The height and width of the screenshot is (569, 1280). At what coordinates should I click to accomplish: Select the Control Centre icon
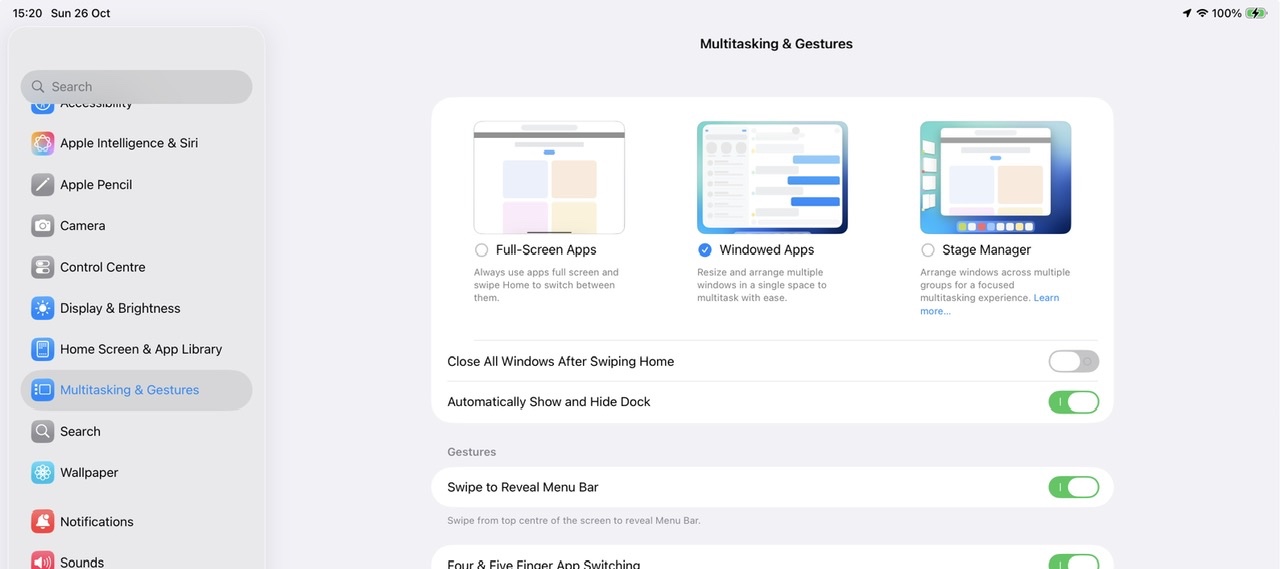[42, 267]
